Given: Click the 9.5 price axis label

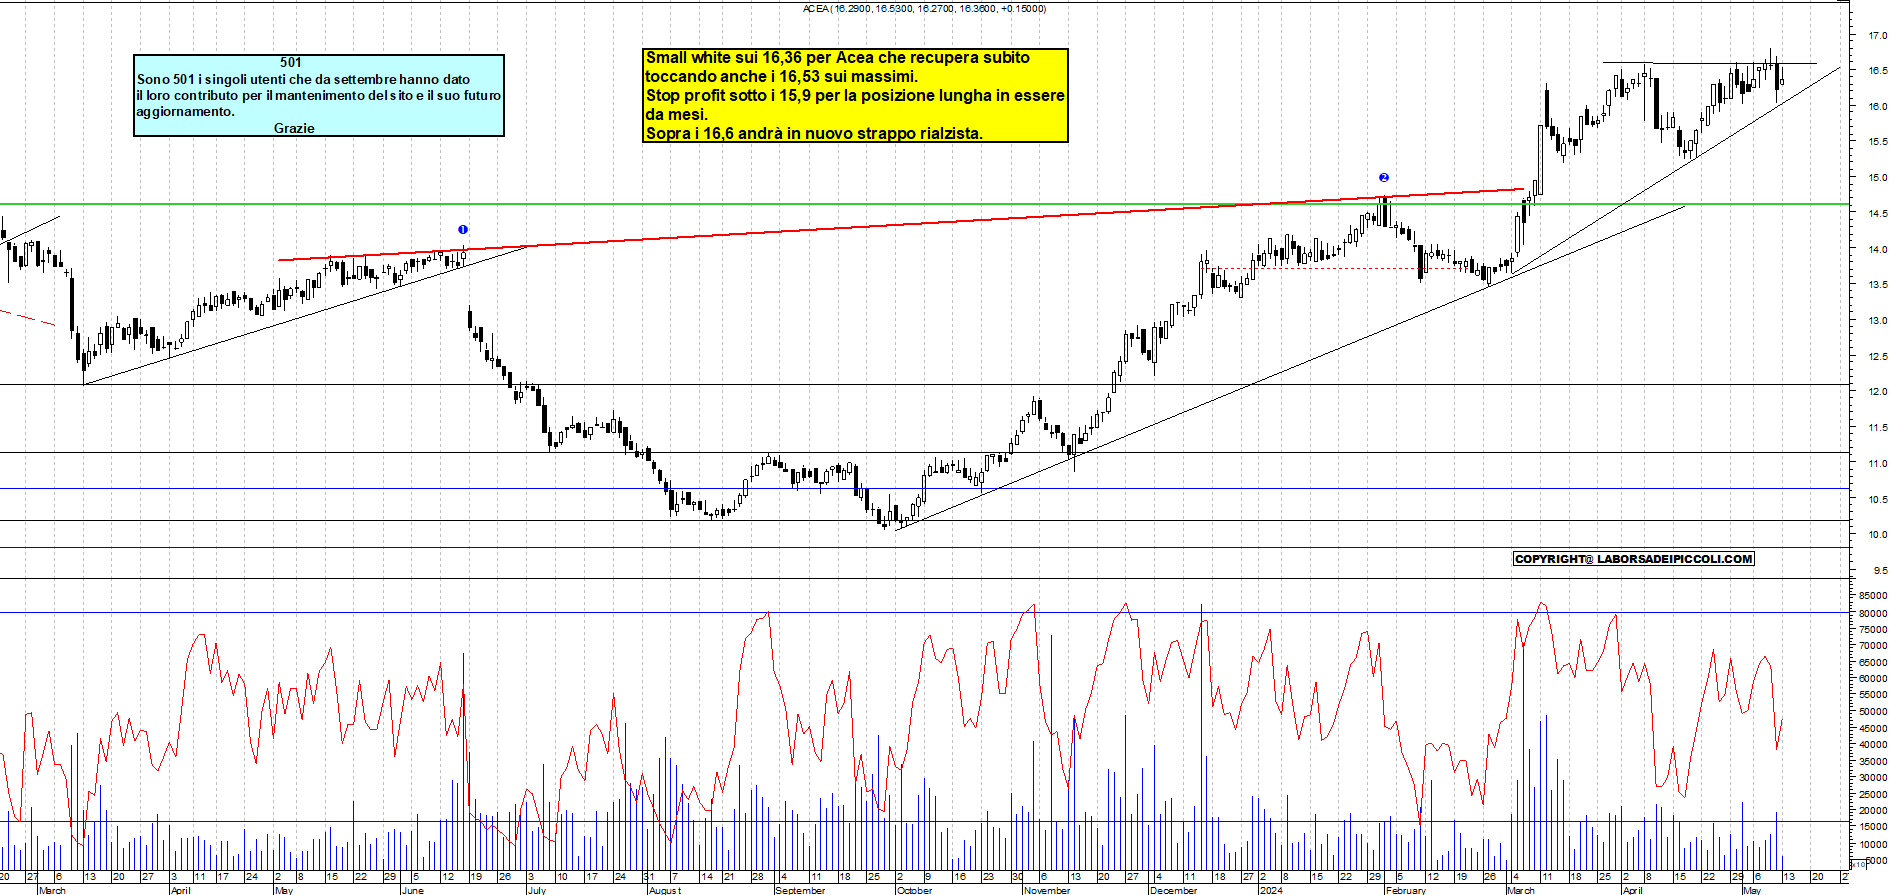Looking at the screenshot, I should pos(1880,570).
